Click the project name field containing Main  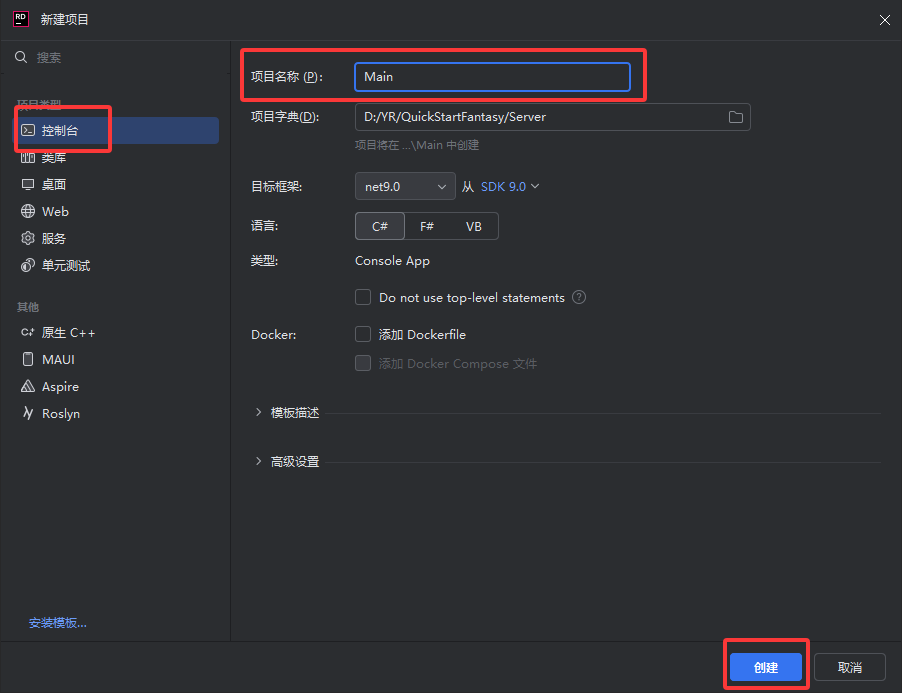tap(492, 77)
